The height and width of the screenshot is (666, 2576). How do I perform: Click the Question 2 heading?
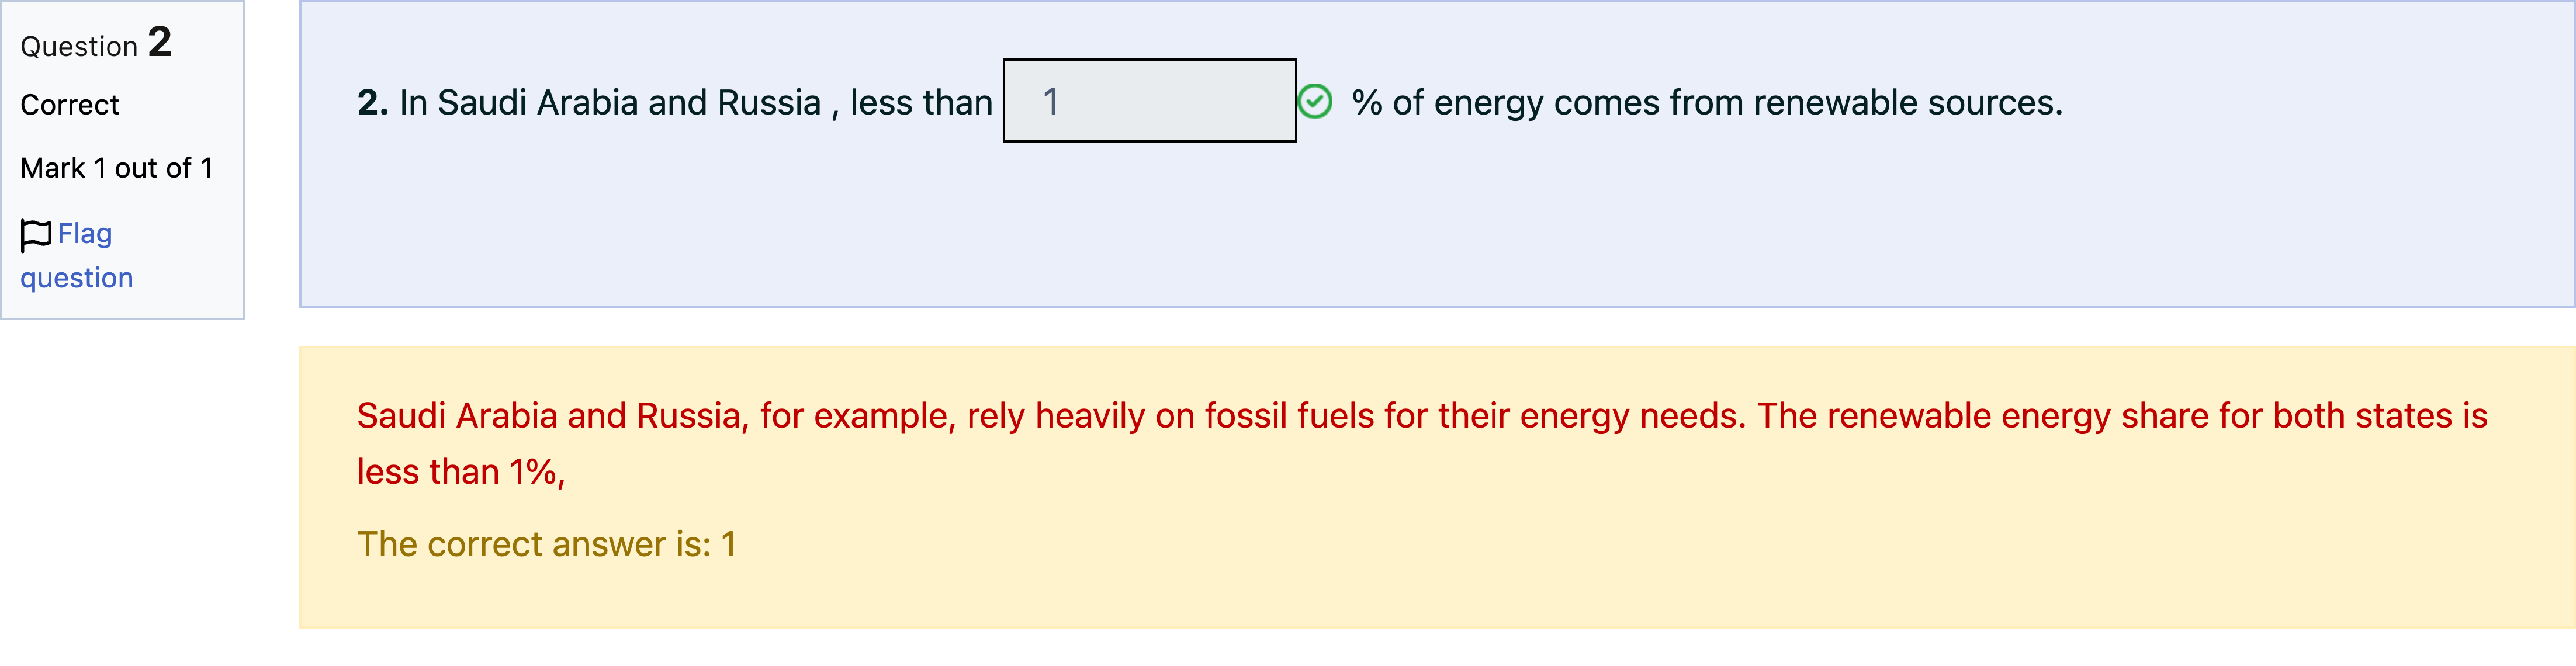(96, 43)
